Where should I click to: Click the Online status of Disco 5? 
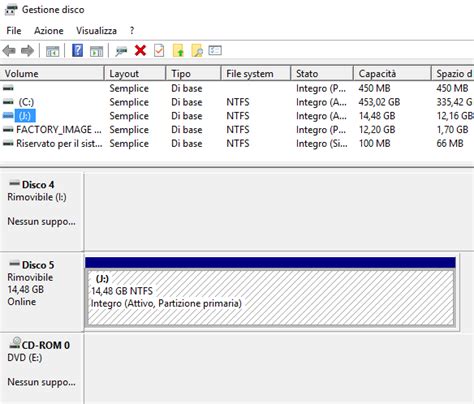21,302
